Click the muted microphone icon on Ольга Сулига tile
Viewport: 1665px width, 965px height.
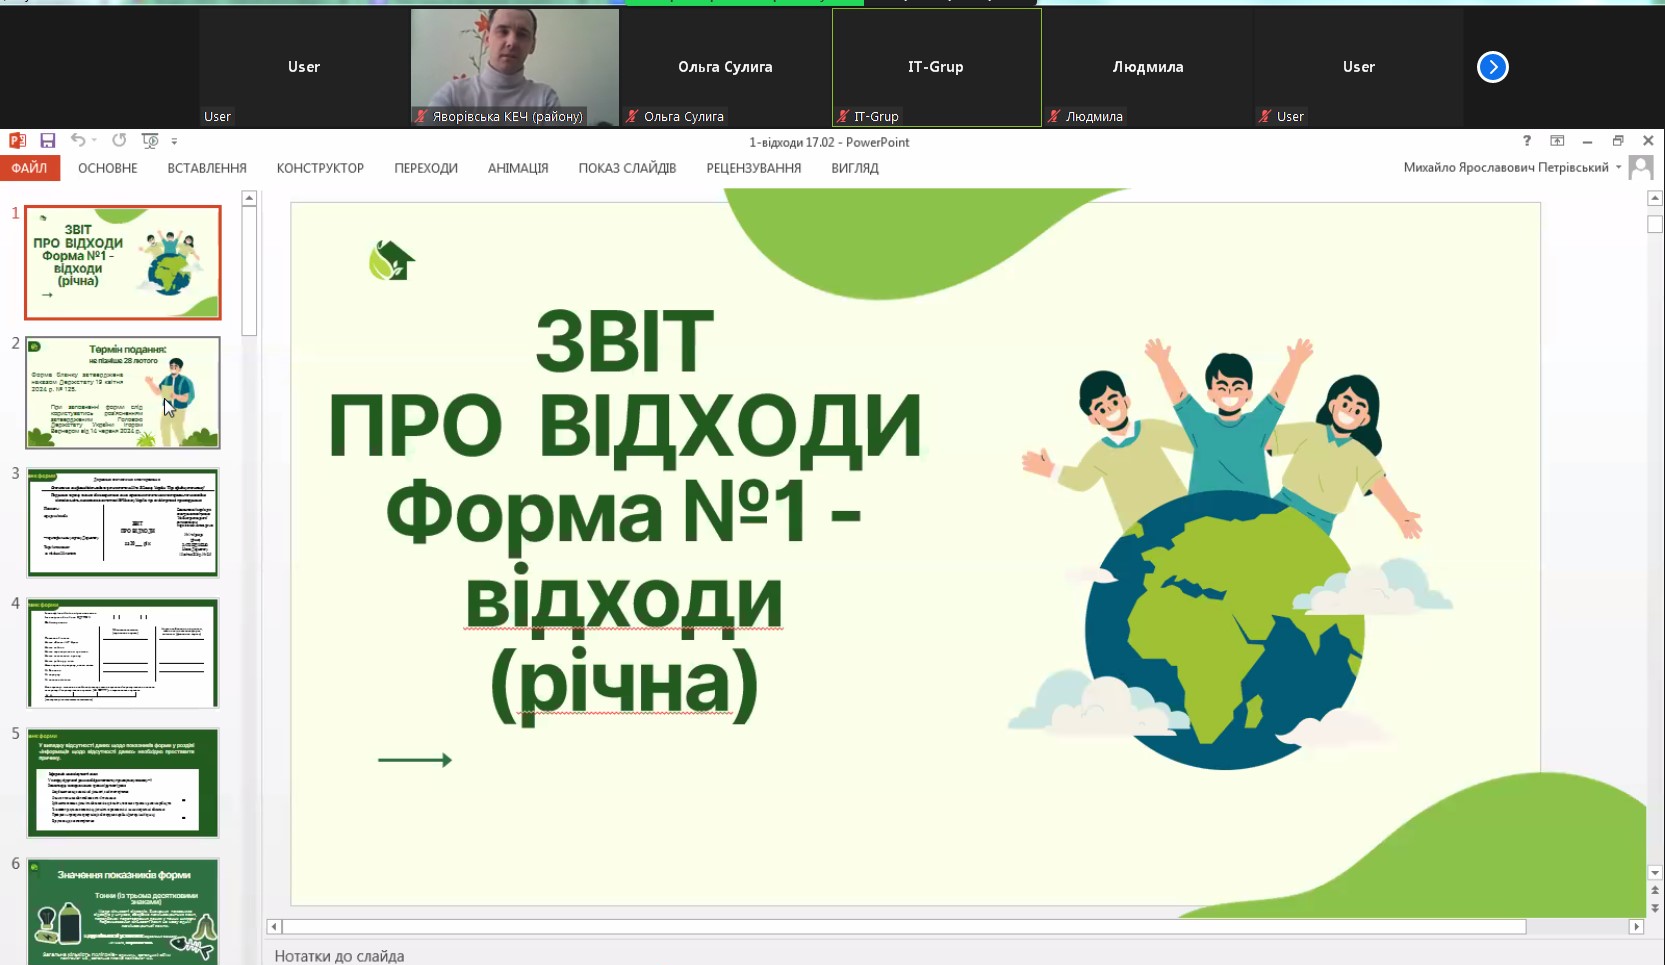tap(632, 117)
